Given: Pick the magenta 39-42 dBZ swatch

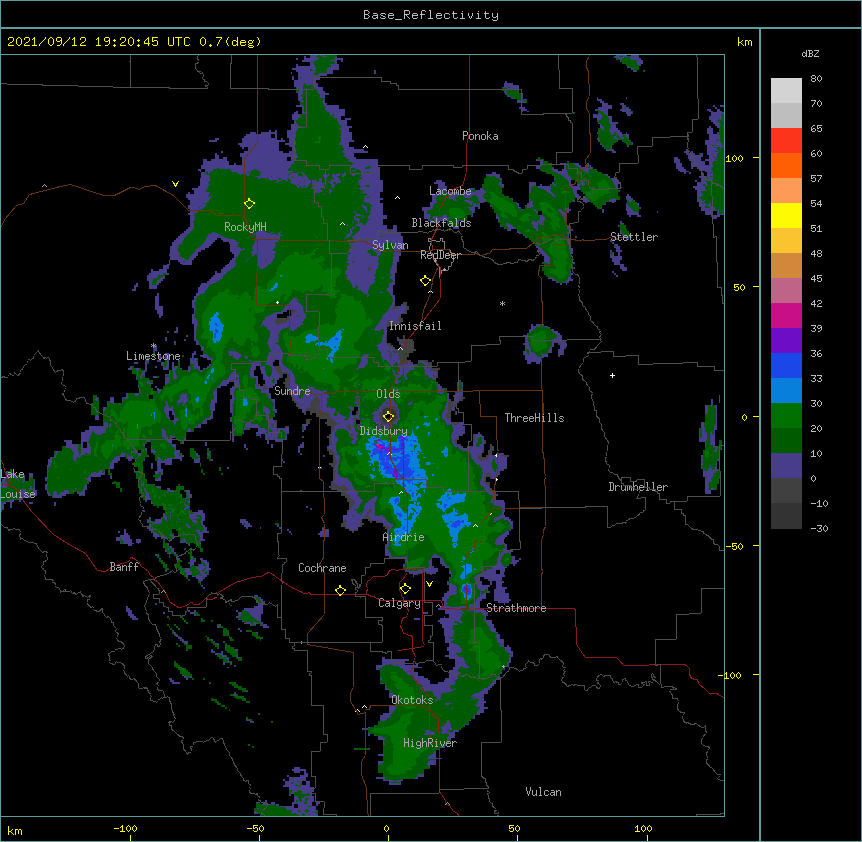Looking at the screenshot, I should 786,315.
